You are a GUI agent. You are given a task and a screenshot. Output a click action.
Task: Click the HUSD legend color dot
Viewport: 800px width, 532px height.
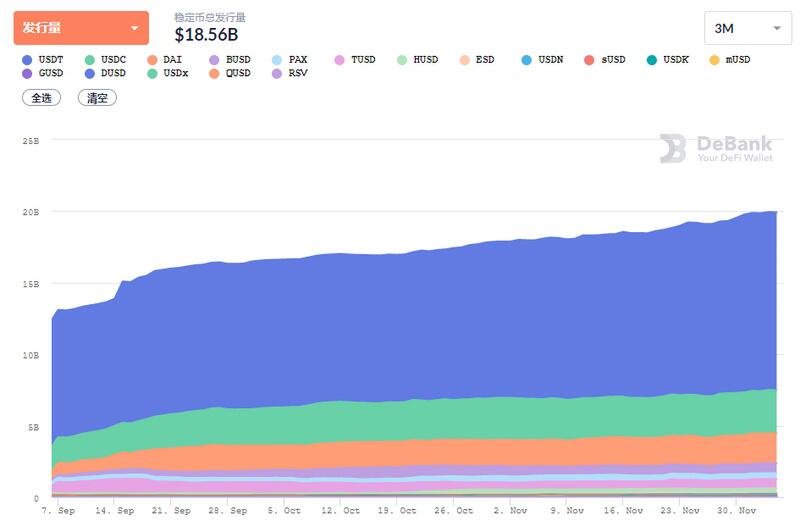pyautogui.click(x=402, y=60)
